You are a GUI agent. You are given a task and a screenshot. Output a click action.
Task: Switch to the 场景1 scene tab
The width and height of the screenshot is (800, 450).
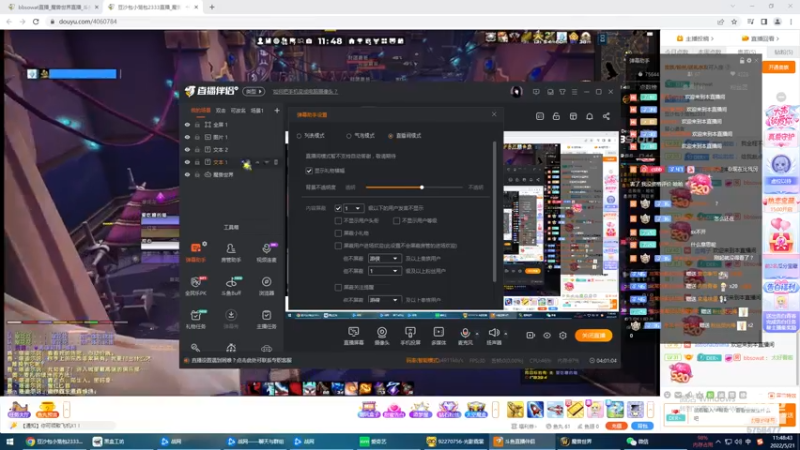257,110
